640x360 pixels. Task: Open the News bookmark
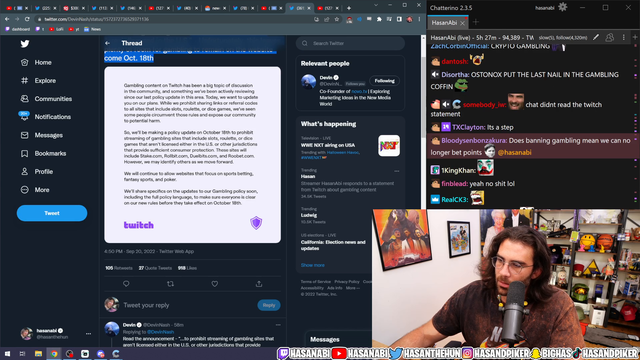pos(92,29)
